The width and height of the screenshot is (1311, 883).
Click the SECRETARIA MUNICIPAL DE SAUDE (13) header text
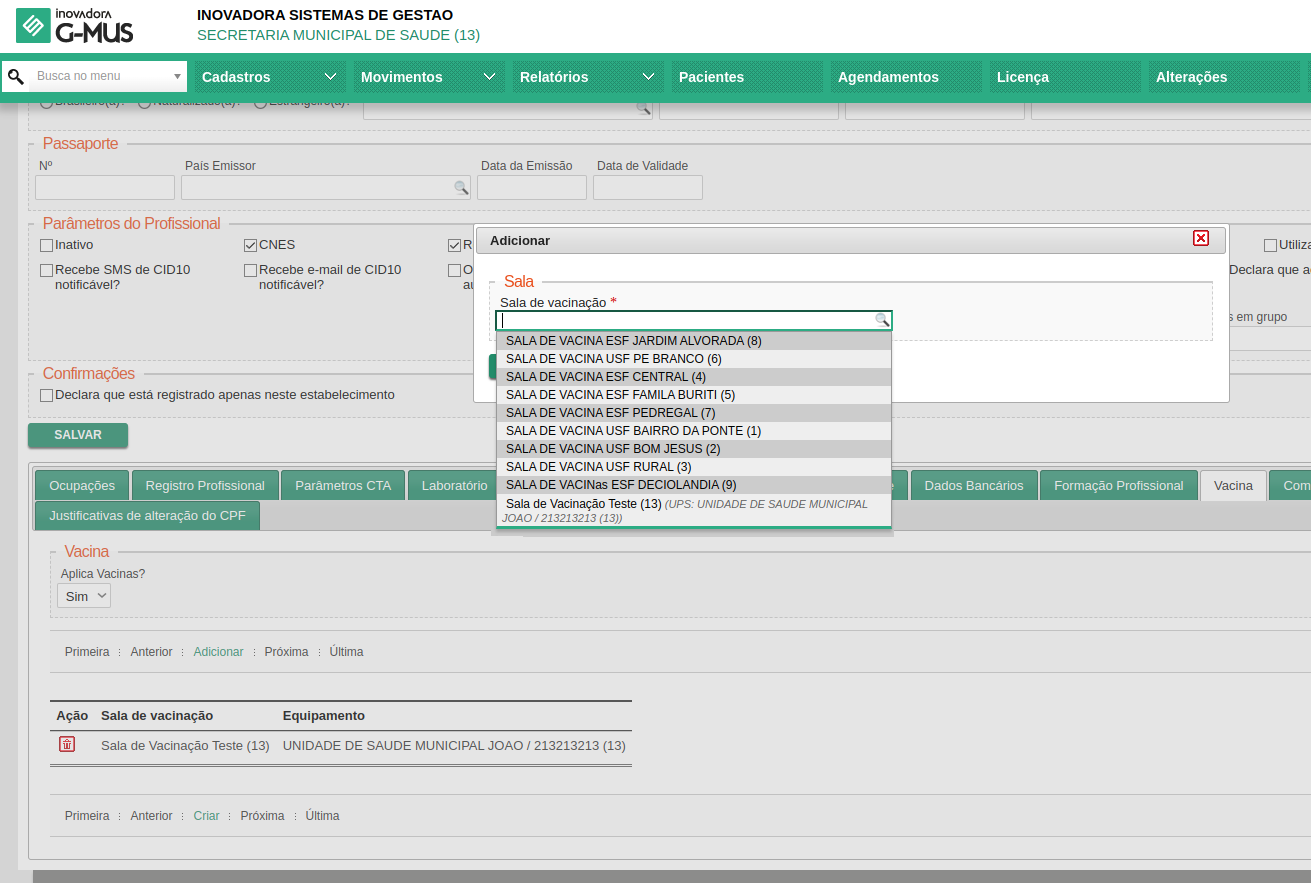(338, 35)
